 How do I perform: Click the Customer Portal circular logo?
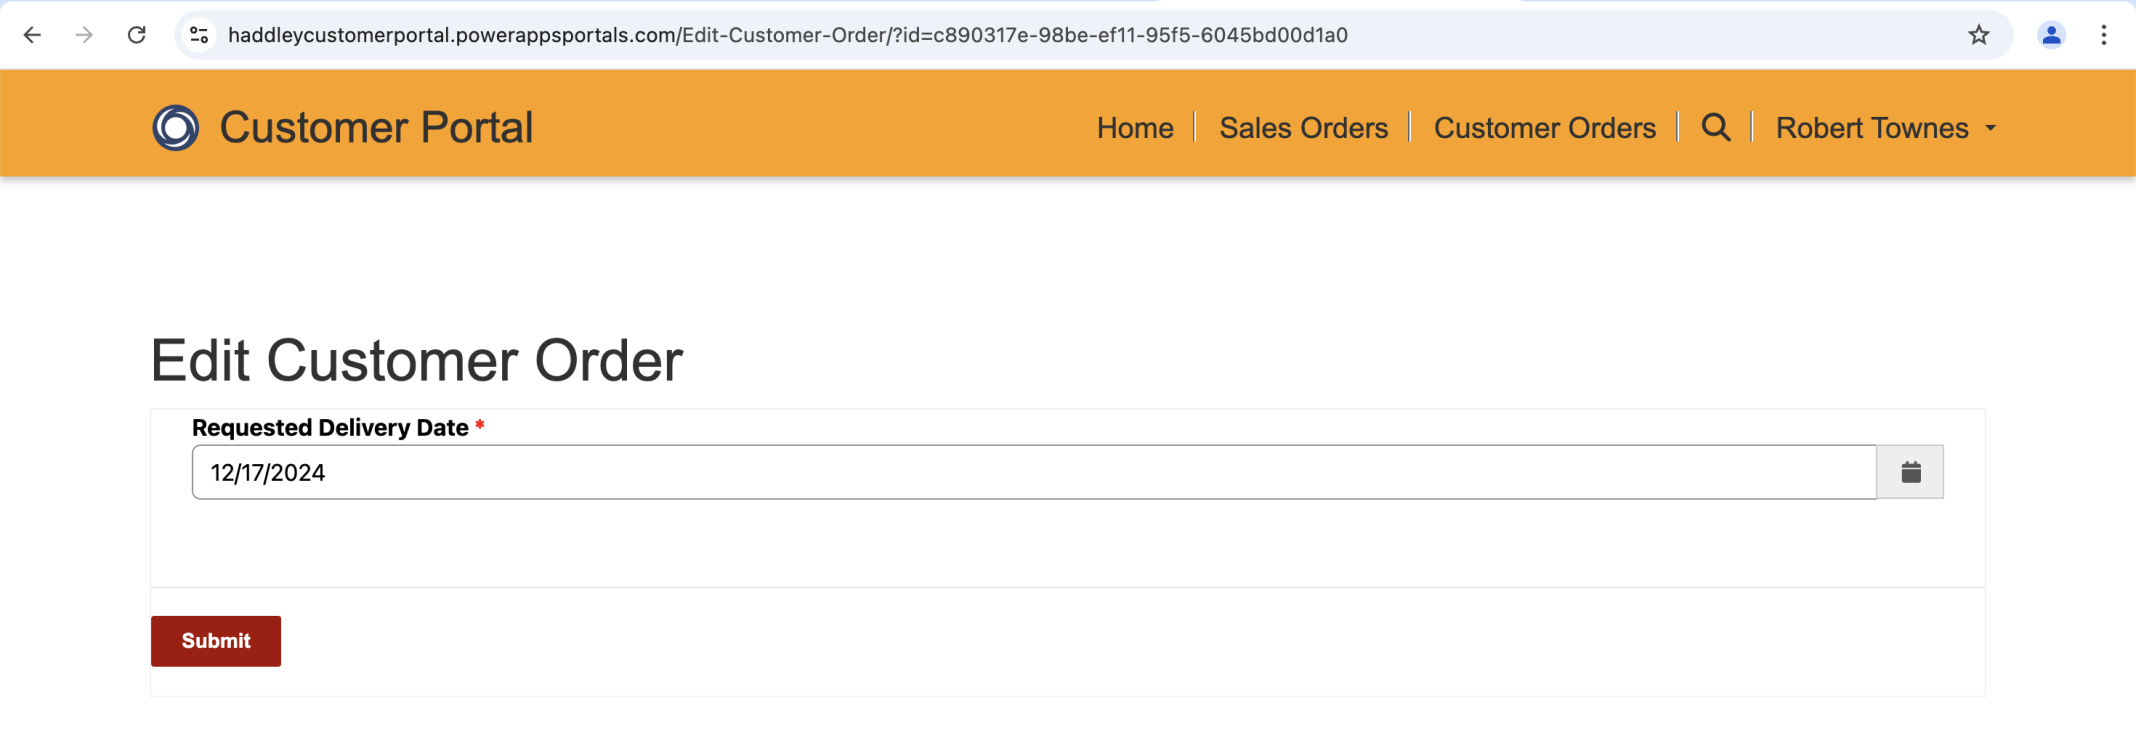click(176, 128)
